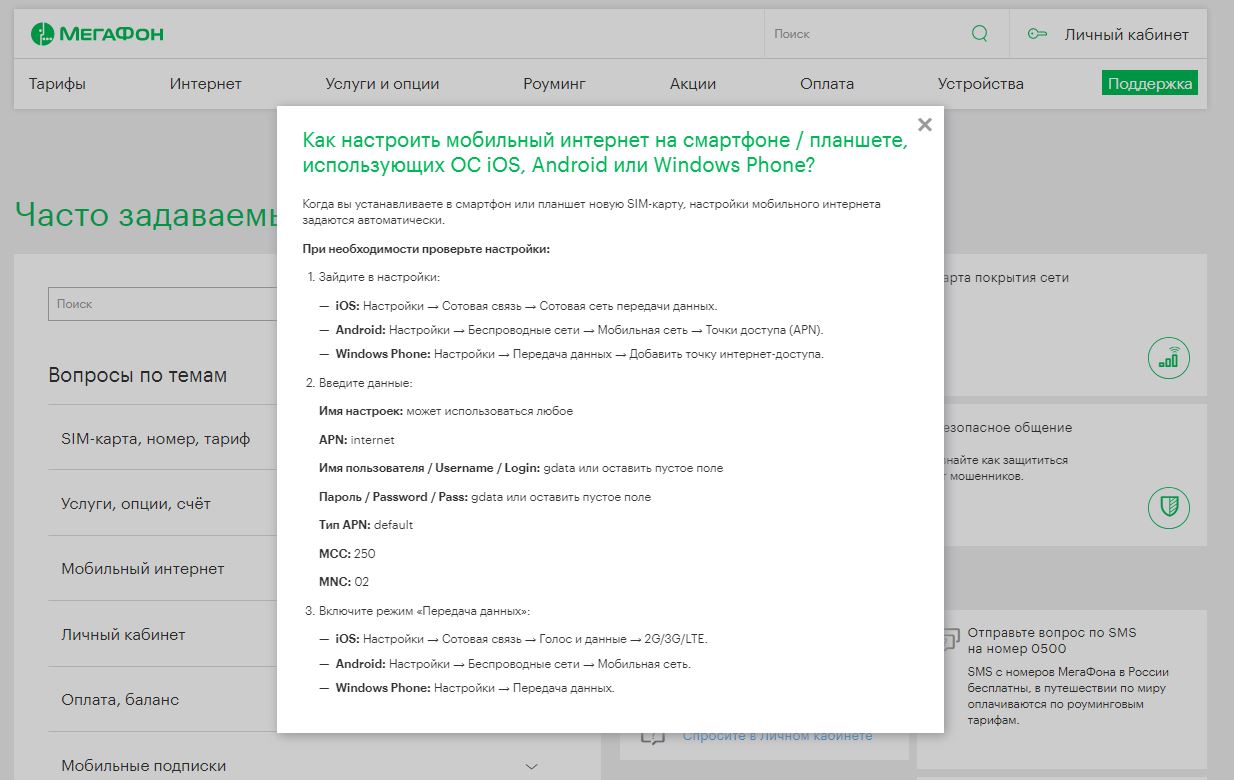
Task: Click the Отправьте вопрос по SMS card text
Action: tap(1052, 641)
